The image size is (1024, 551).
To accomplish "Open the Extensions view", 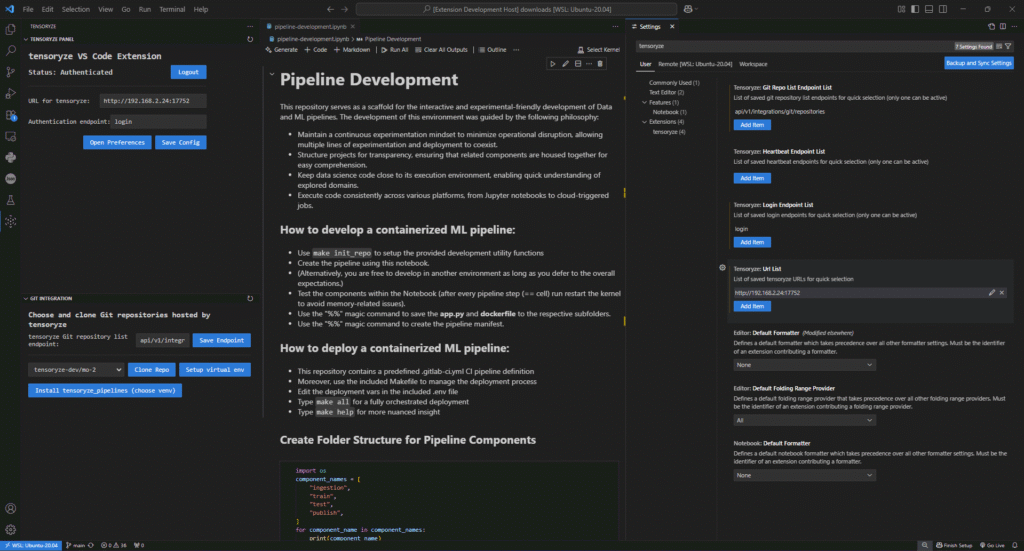I will tap(10, 115).
